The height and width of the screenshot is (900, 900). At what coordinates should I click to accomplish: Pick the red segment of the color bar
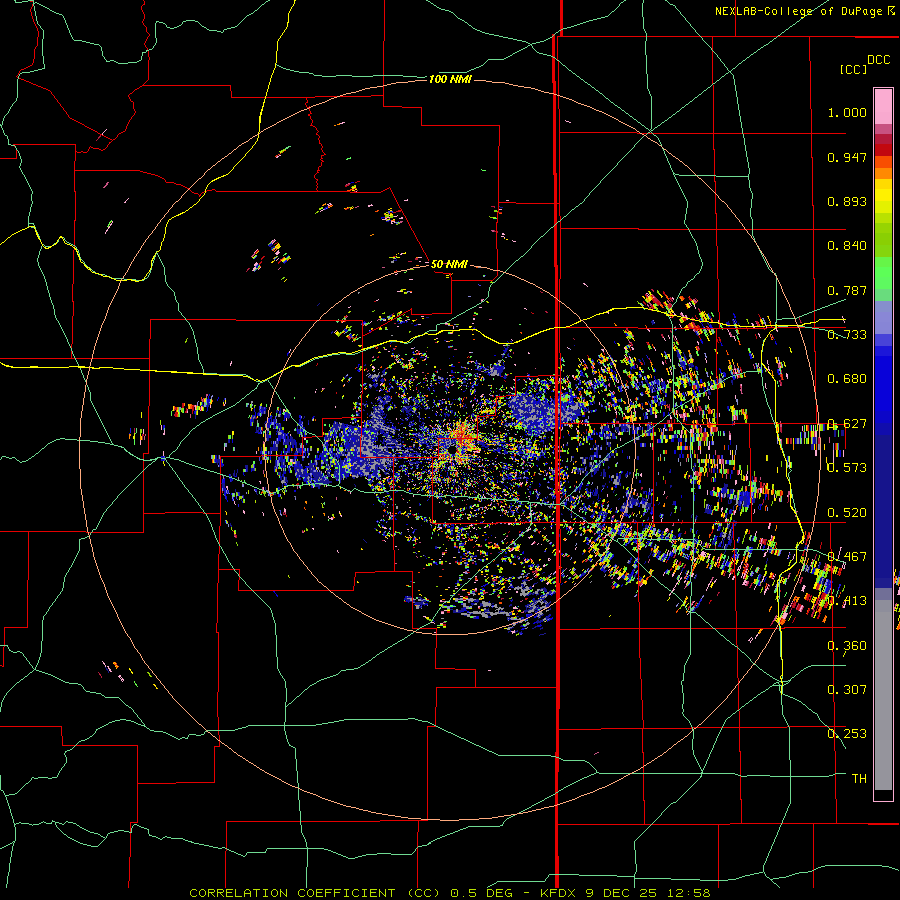883,150
